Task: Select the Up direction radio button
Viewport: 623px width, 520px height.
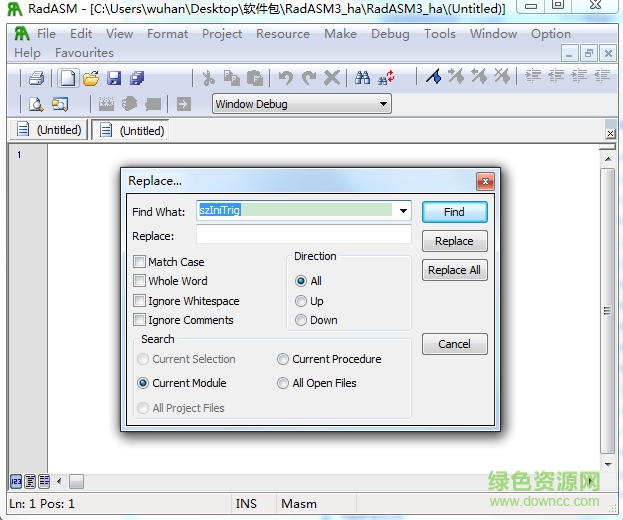Action: click(301, 301)
